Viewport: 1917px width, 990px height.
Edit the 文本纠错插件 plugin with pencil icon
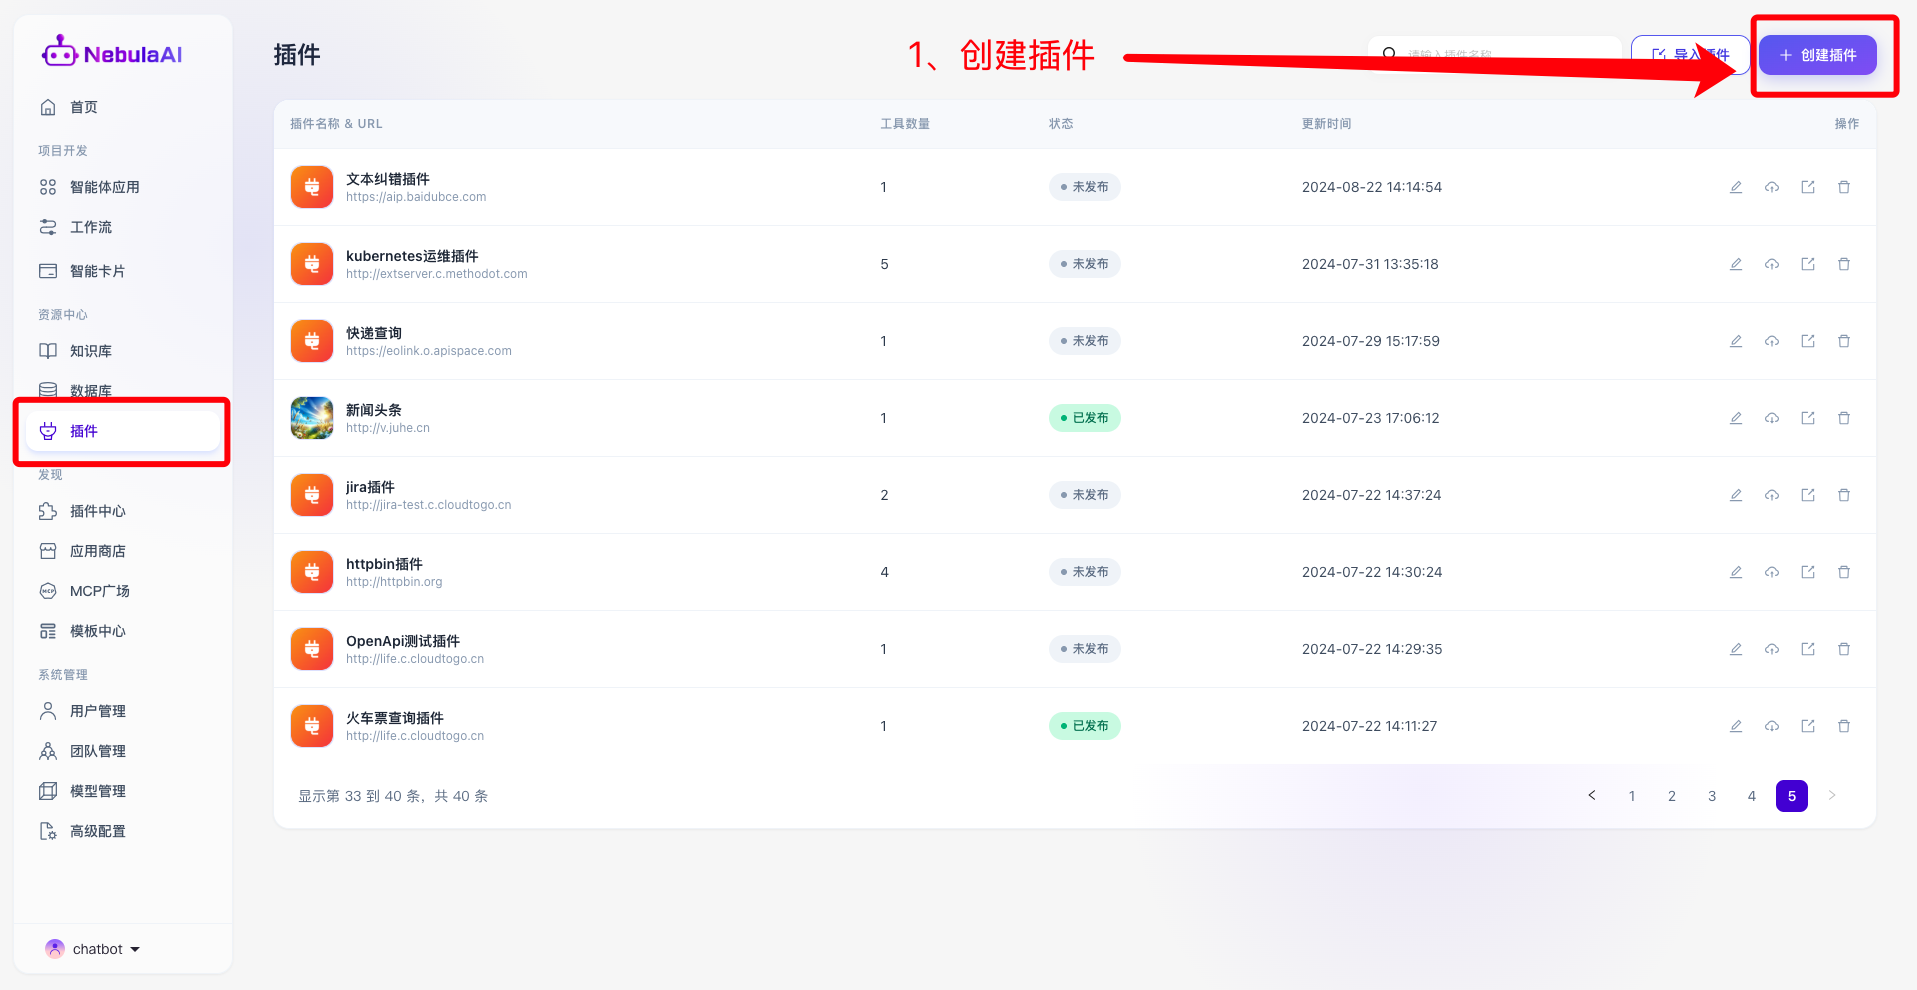coord(1736,187)
